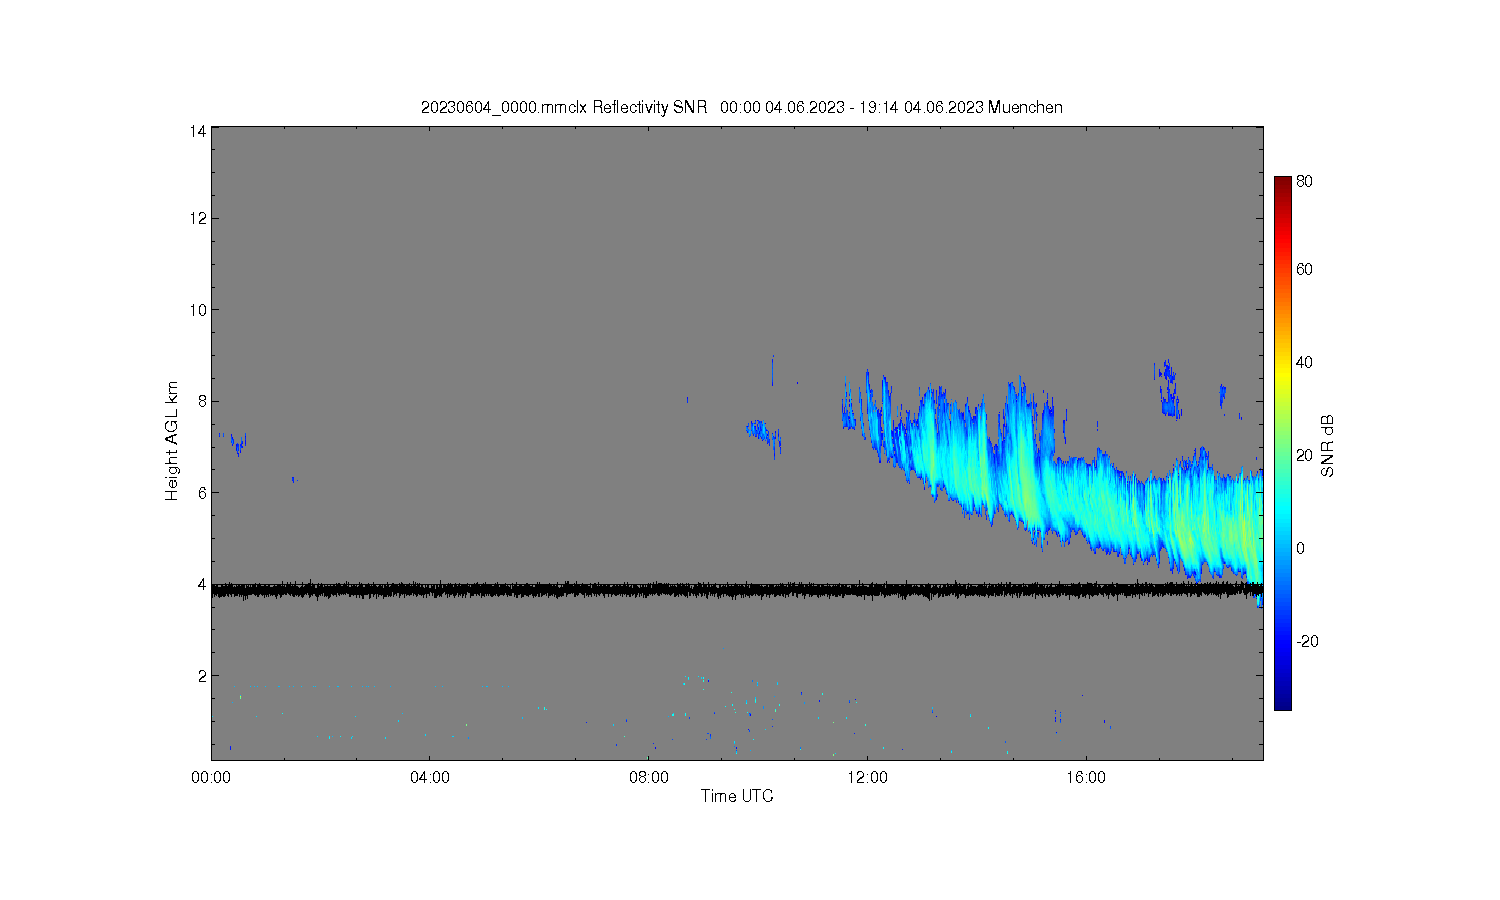
Task: Click the '-20' colorbar tick value
Action: [1307, 641]
